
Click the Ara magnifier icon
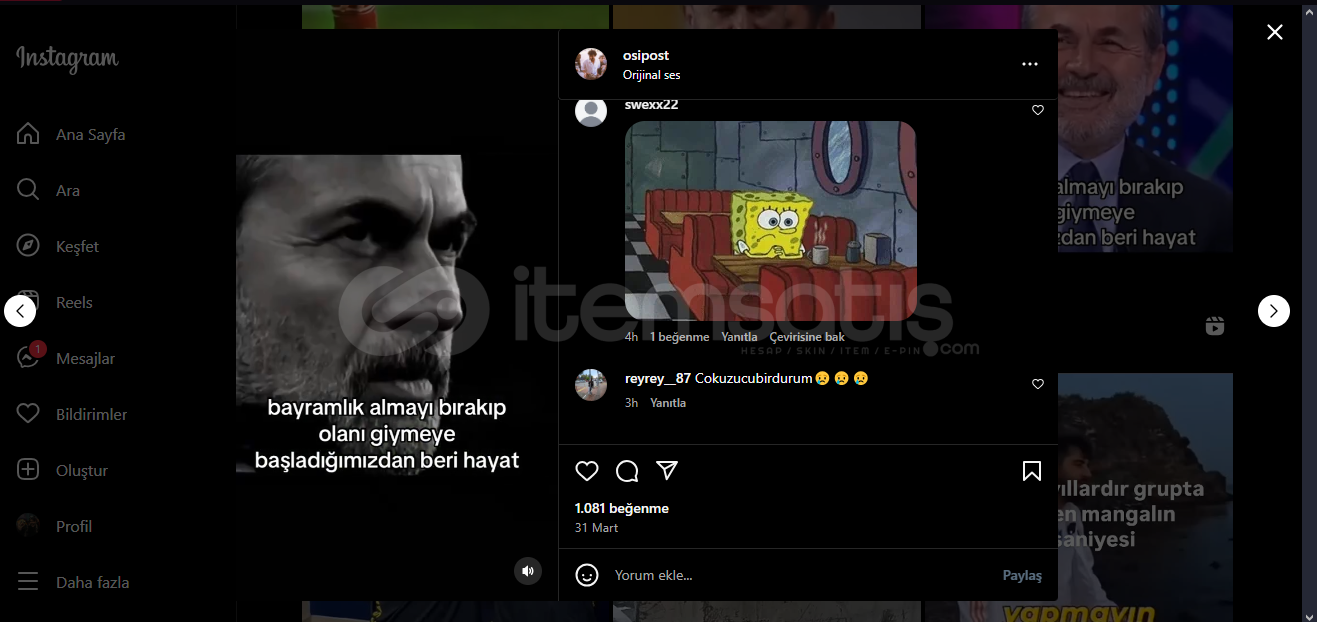point(28,190)
